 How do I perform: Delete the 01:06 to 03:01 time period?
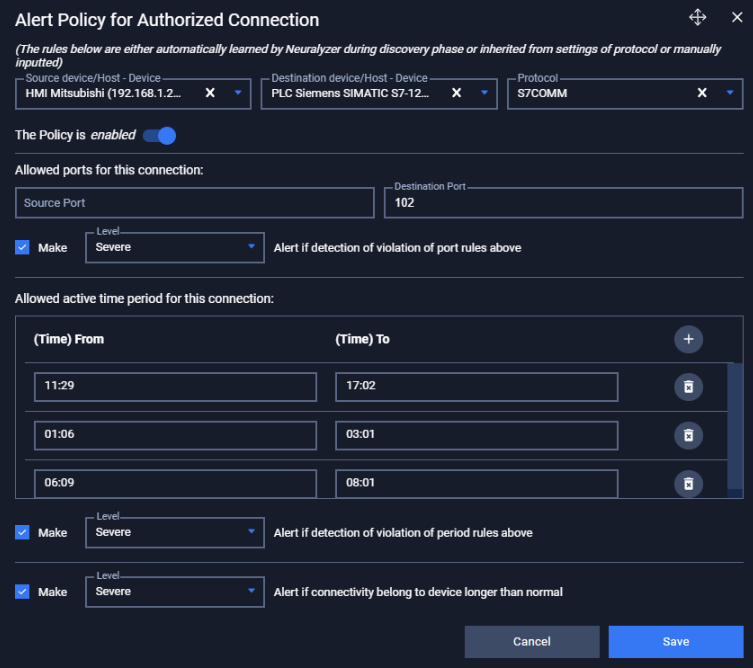688,436
